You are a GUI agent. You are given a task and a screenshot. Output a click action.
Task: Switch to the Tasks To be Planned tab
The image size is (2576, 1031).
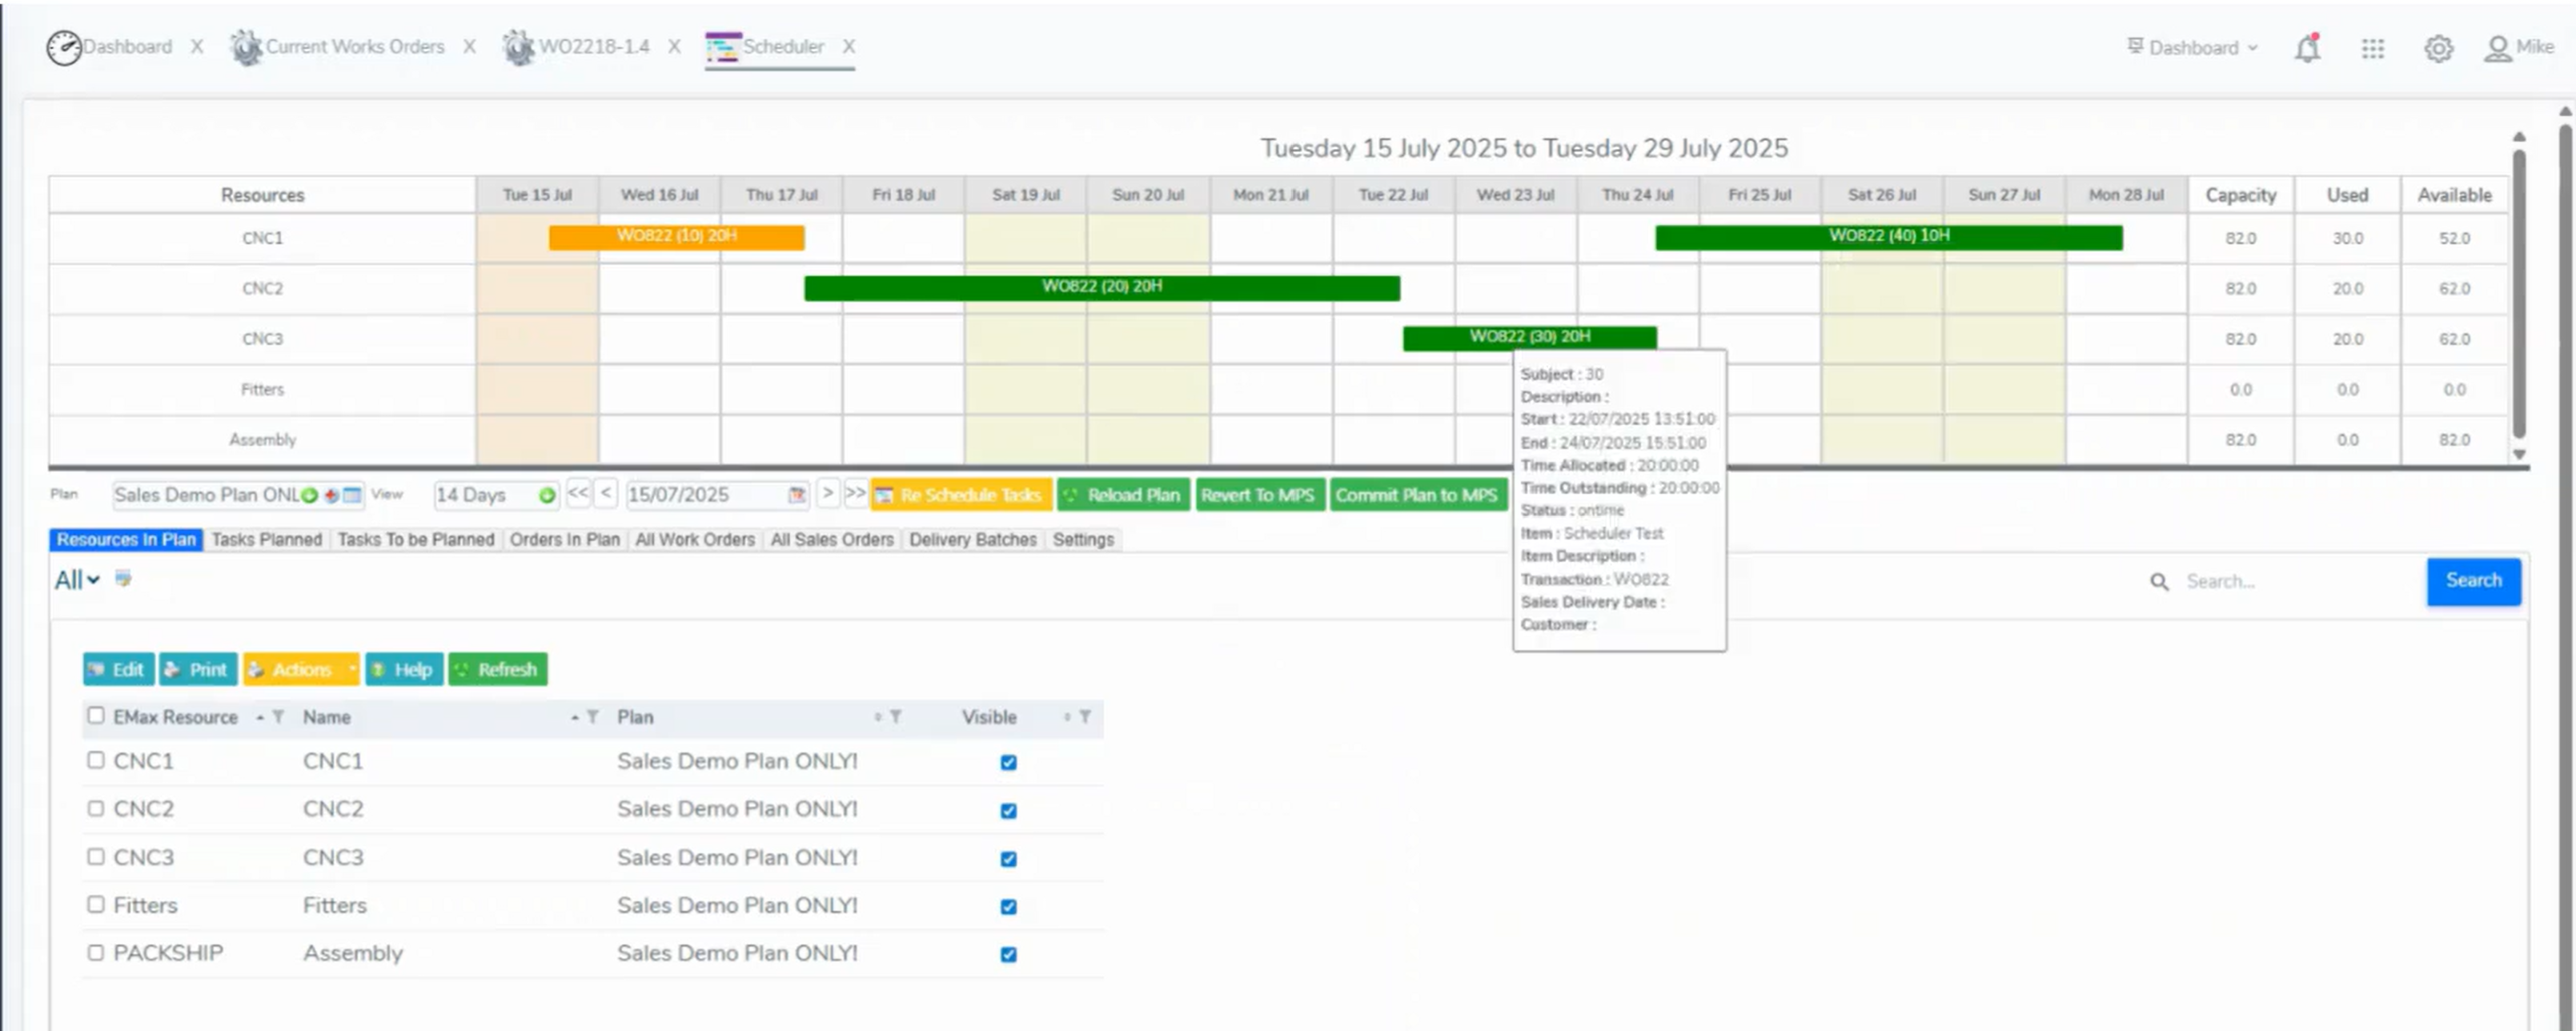(x=416, y=539)
